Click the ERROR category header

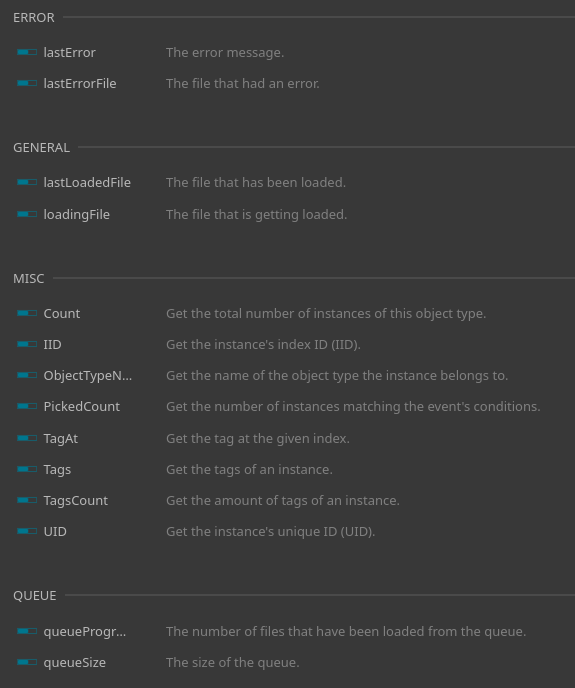coord(34,18)
